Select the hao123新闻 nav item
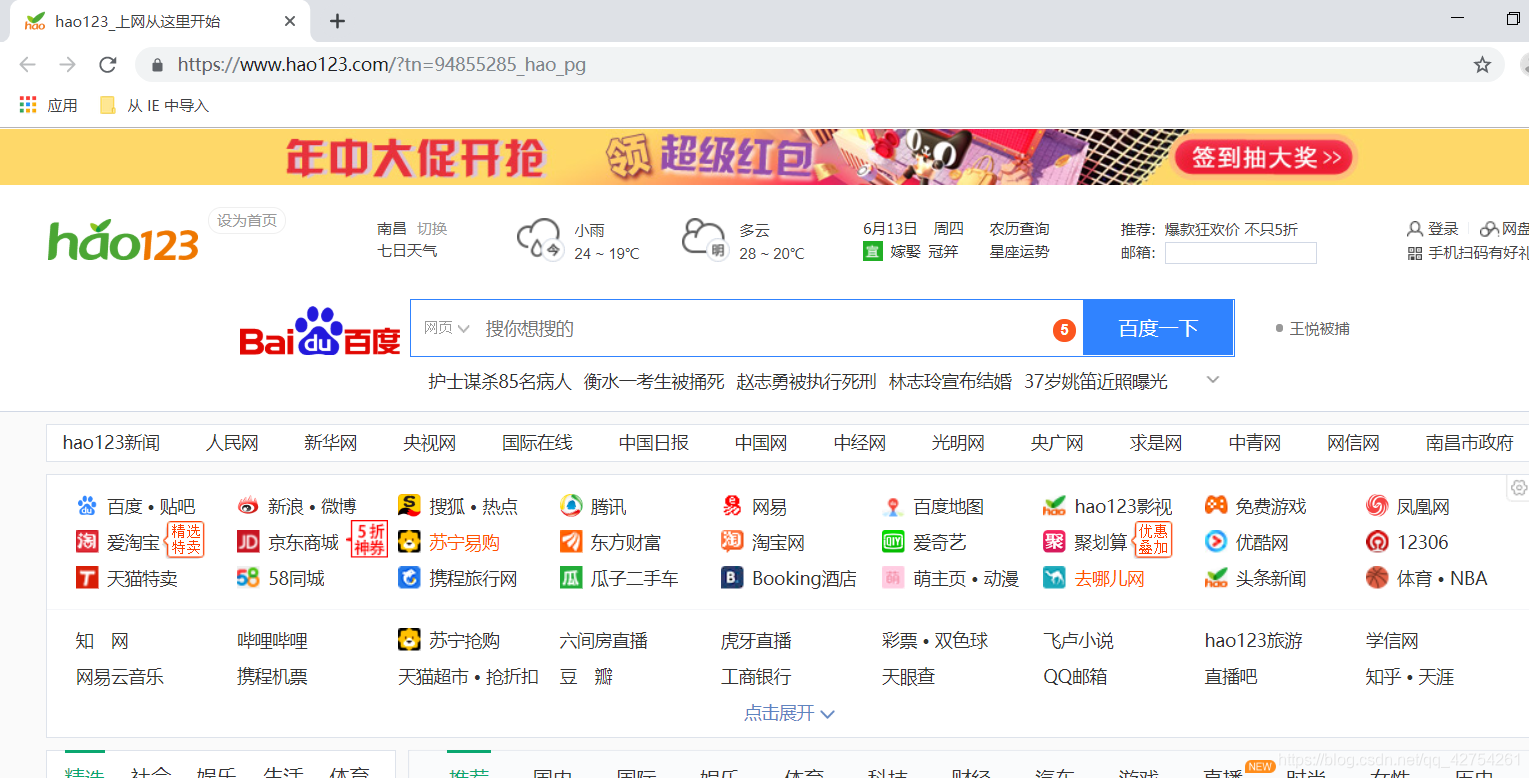1529x778 pixels. 111,443
